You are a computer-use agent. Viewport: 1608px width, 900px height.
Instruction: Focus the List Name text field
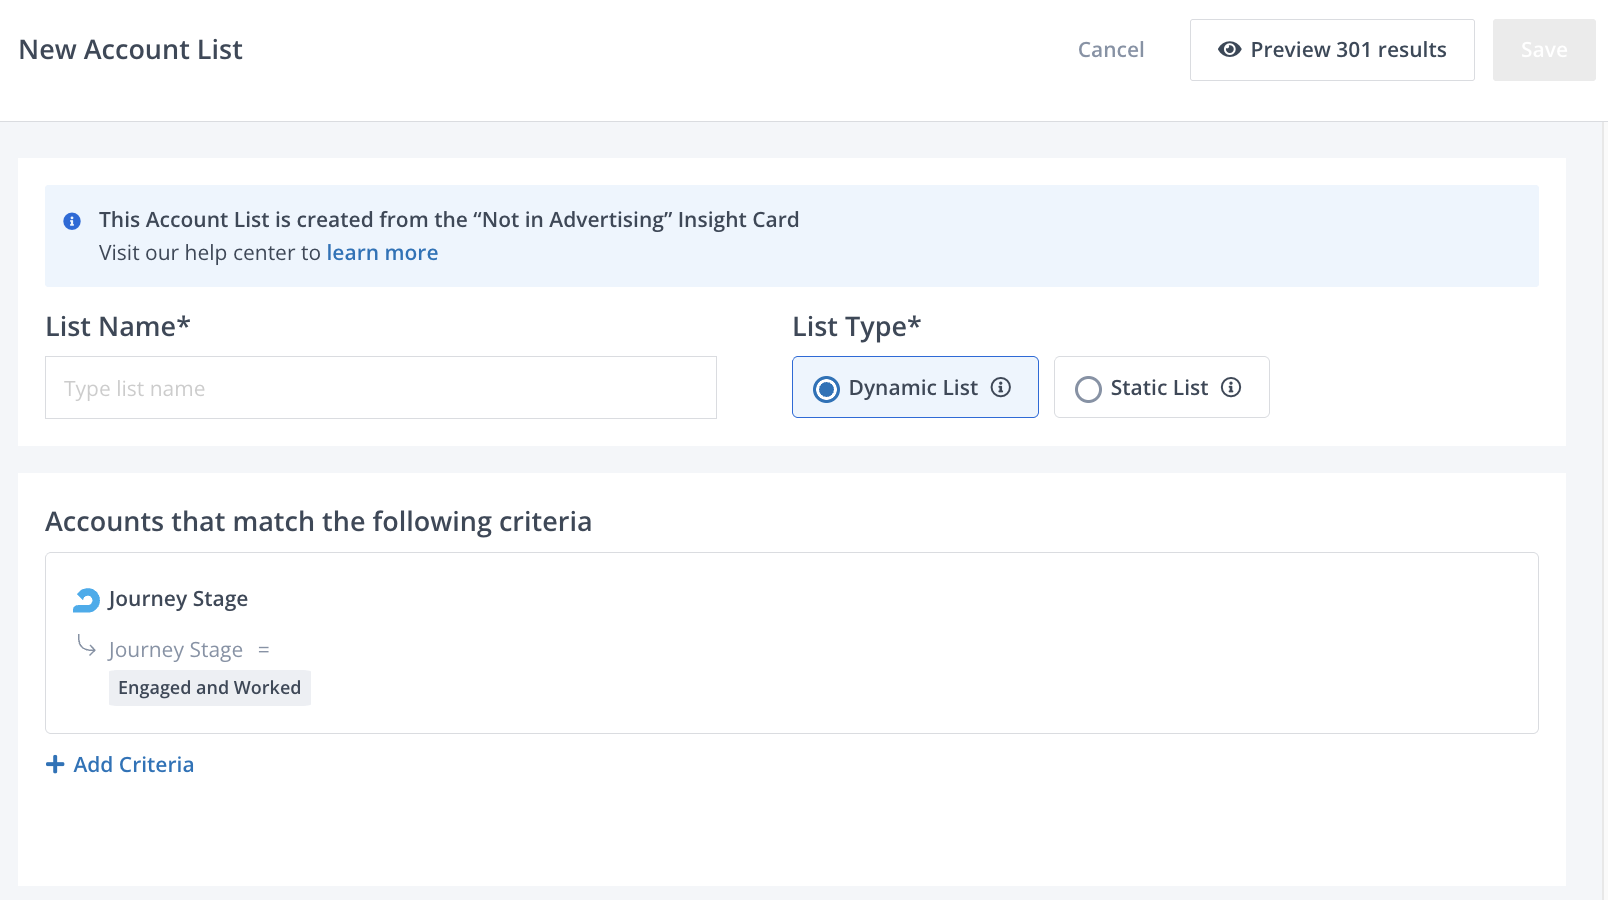pyautogui.click(x=380, y=388)
